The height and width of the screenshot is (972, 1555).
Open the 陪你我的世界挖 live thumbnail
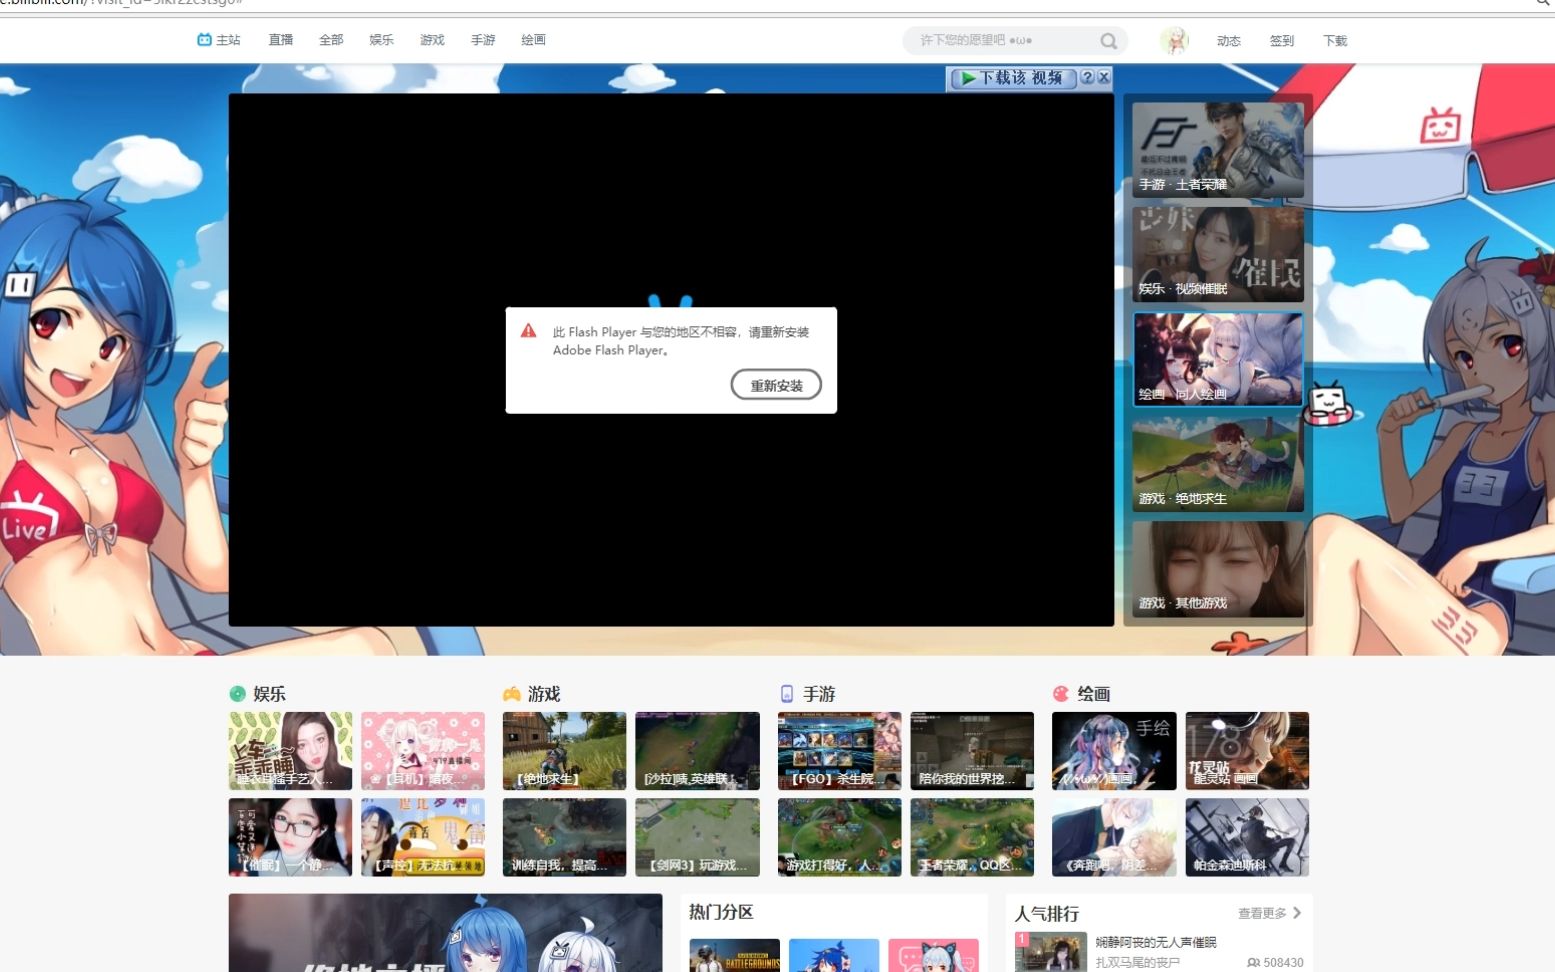(972, 751)
